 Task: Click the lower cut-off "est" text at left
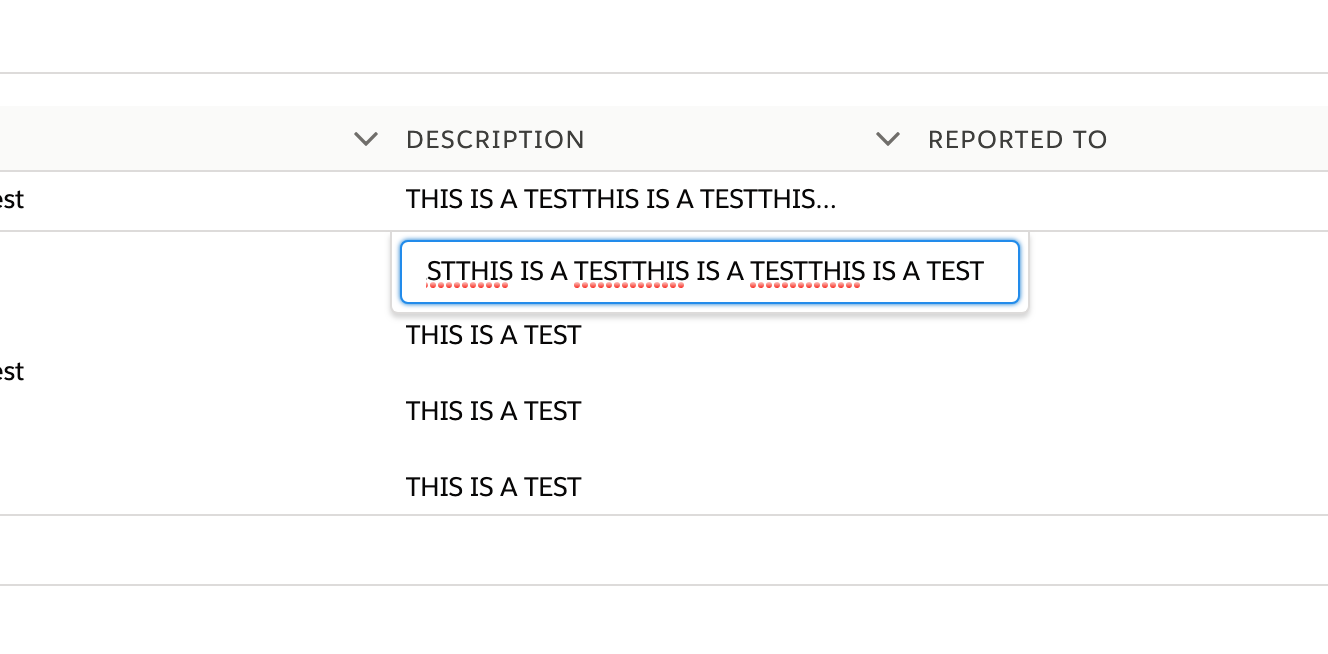pyautogui.click(x=11, y=372)
